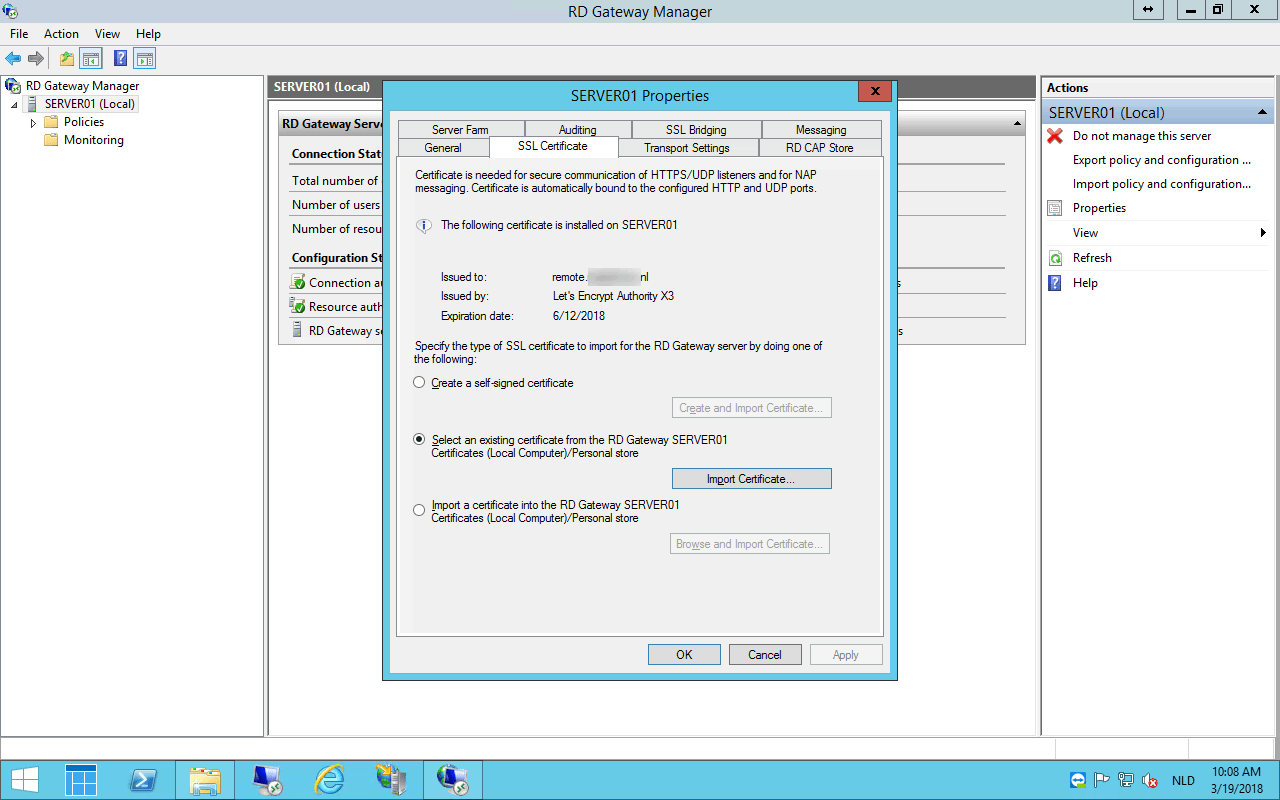Click the TeamViewer tray icon
1280x800 pixels.
pos(1077,780)
